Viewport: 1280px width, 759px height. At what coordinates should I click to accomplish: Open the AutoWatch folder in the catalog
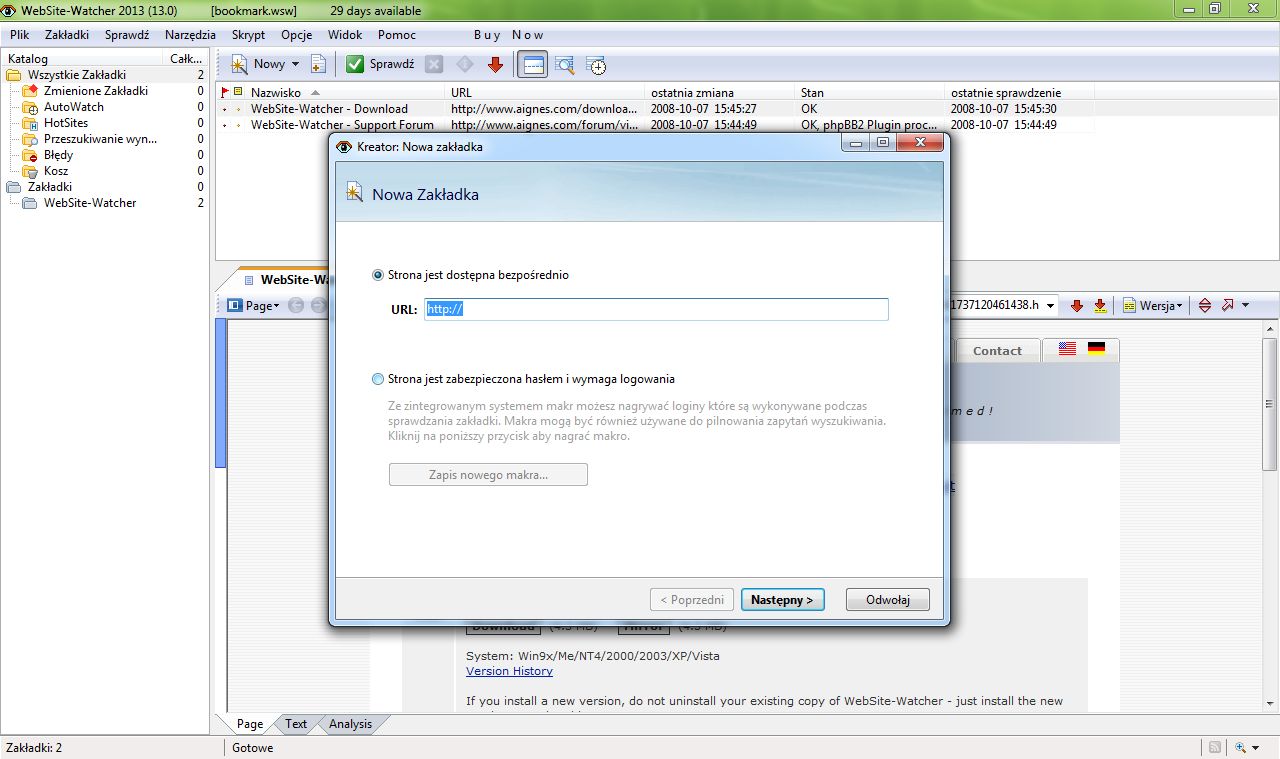tap(73, 107)
